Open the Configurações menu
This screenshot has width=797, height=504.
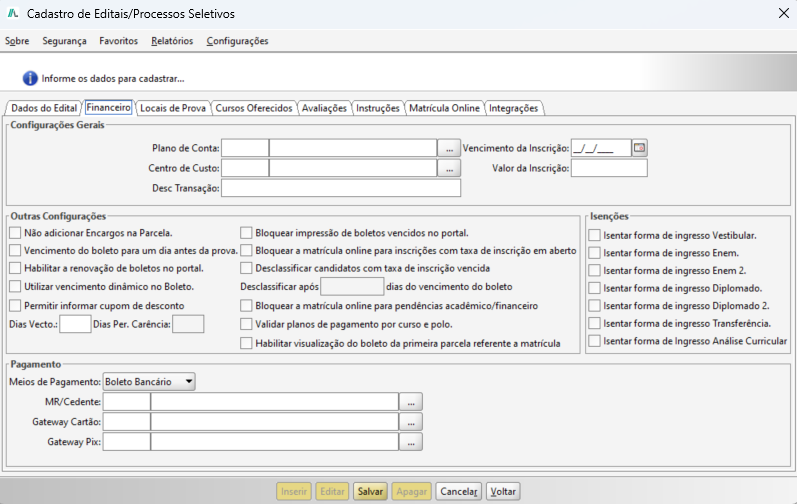coord(237,41)
